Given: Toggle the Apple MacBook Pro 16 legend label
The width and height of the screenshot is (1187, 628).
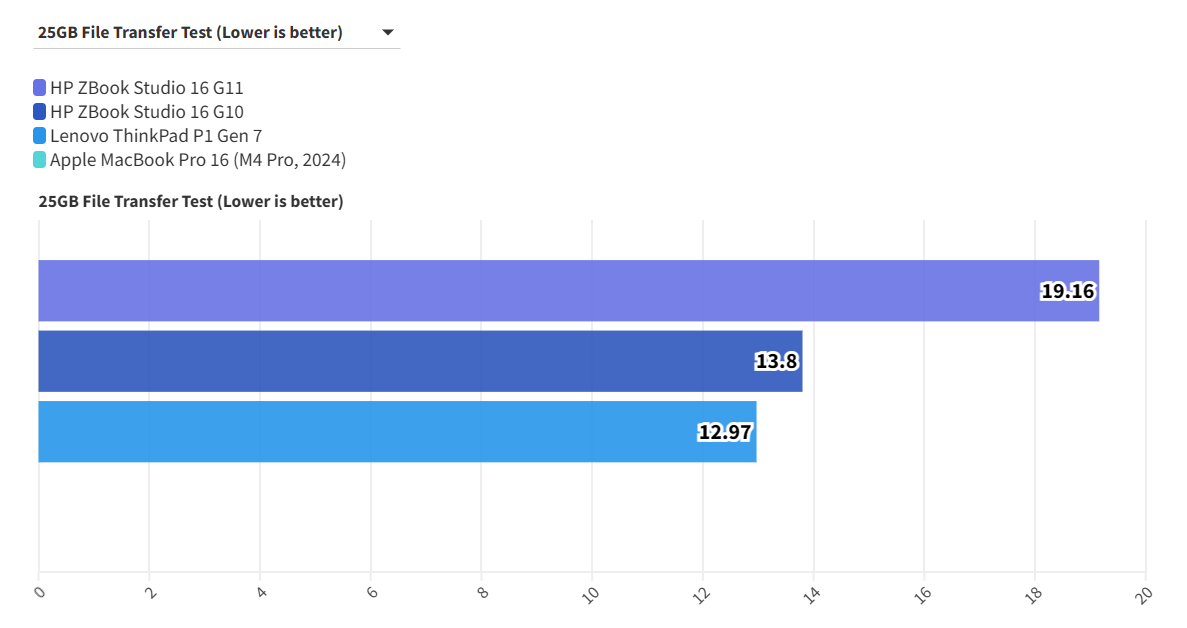Looking at the screenshot, I should click(198, 160).
